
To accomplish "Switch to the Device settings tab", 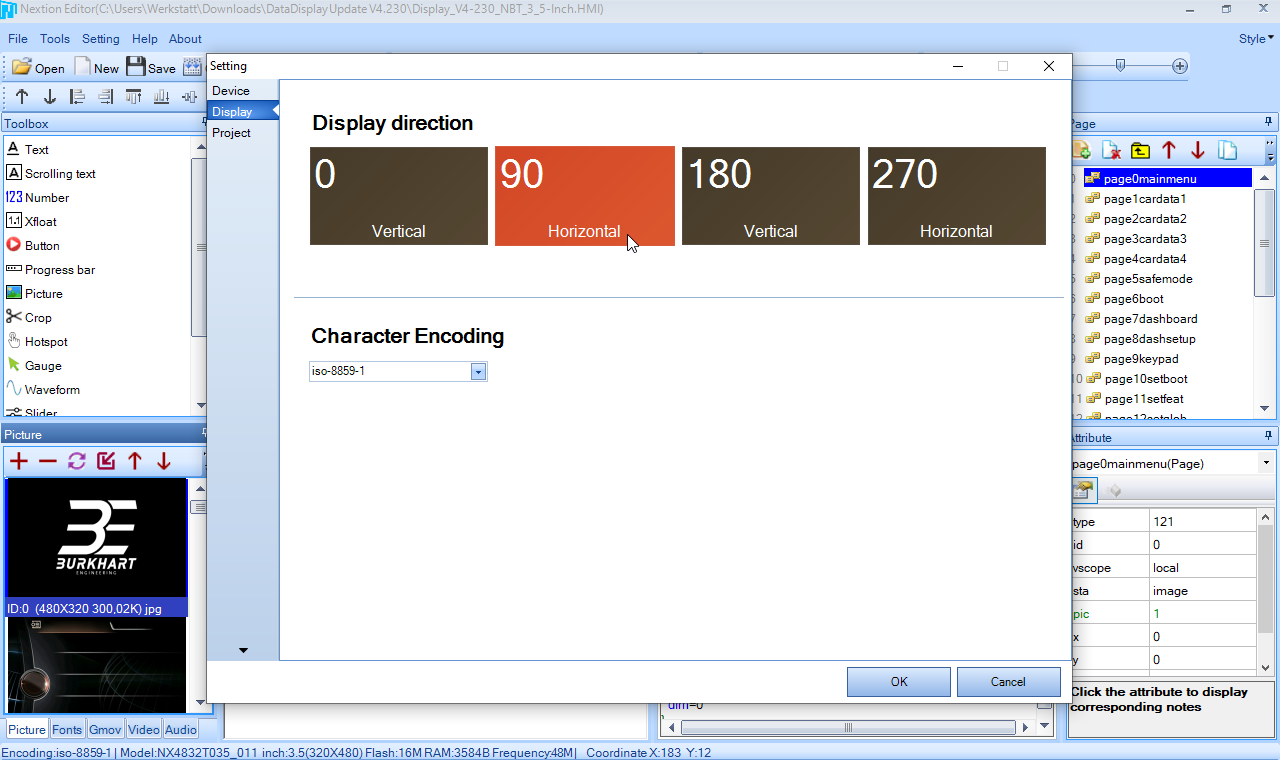I will click(231, 91).
